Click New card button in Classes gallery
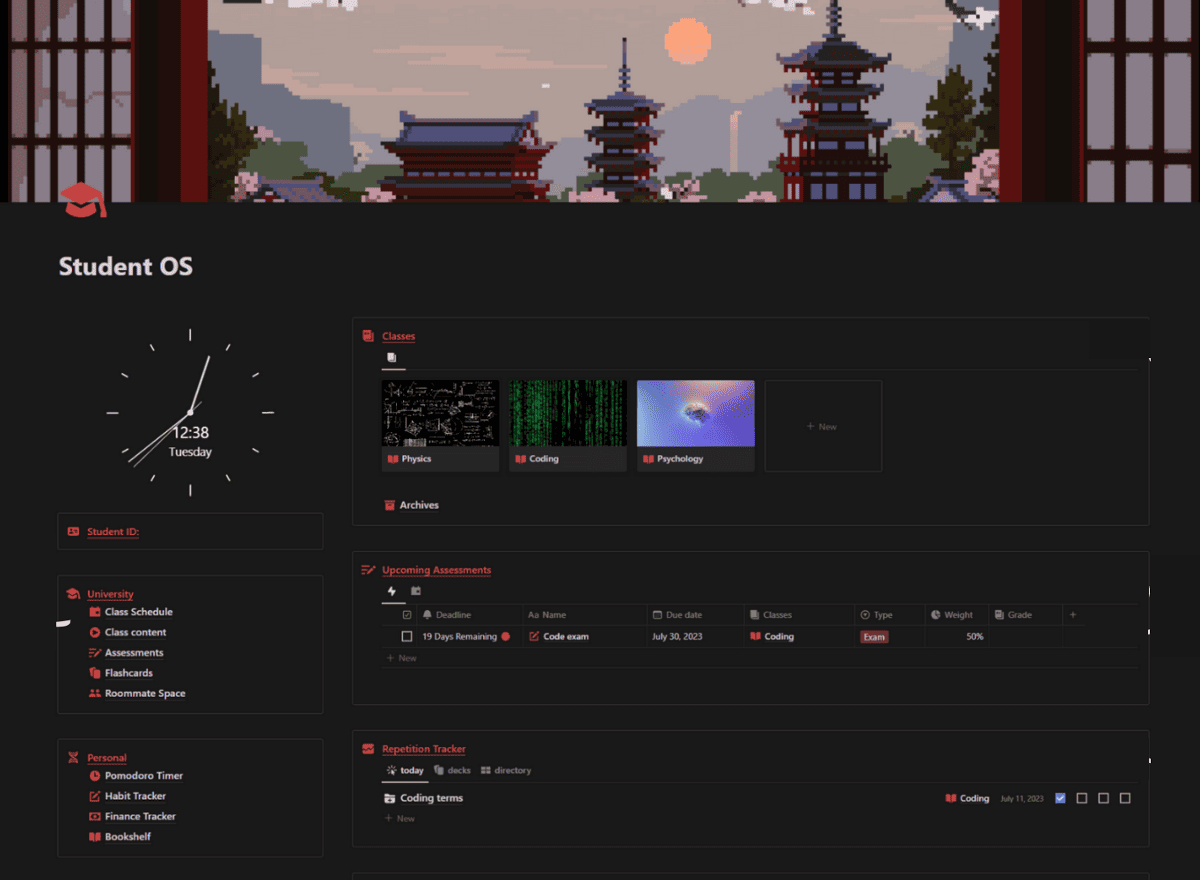Screen dimensions: 1200x880 pyautogui.click(x=823, y=426)
